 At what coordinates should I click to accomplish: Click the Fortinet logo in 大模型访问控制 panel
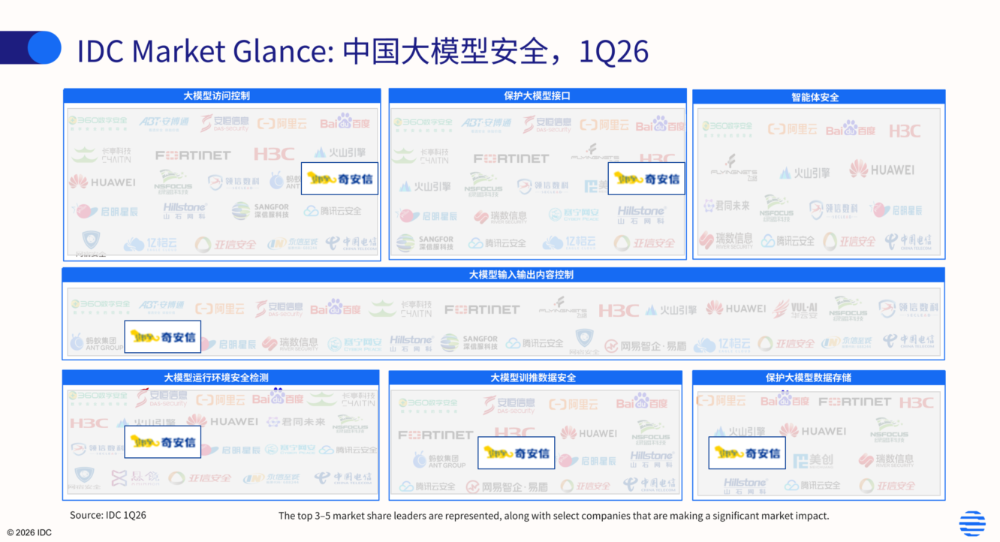point(193,155)
